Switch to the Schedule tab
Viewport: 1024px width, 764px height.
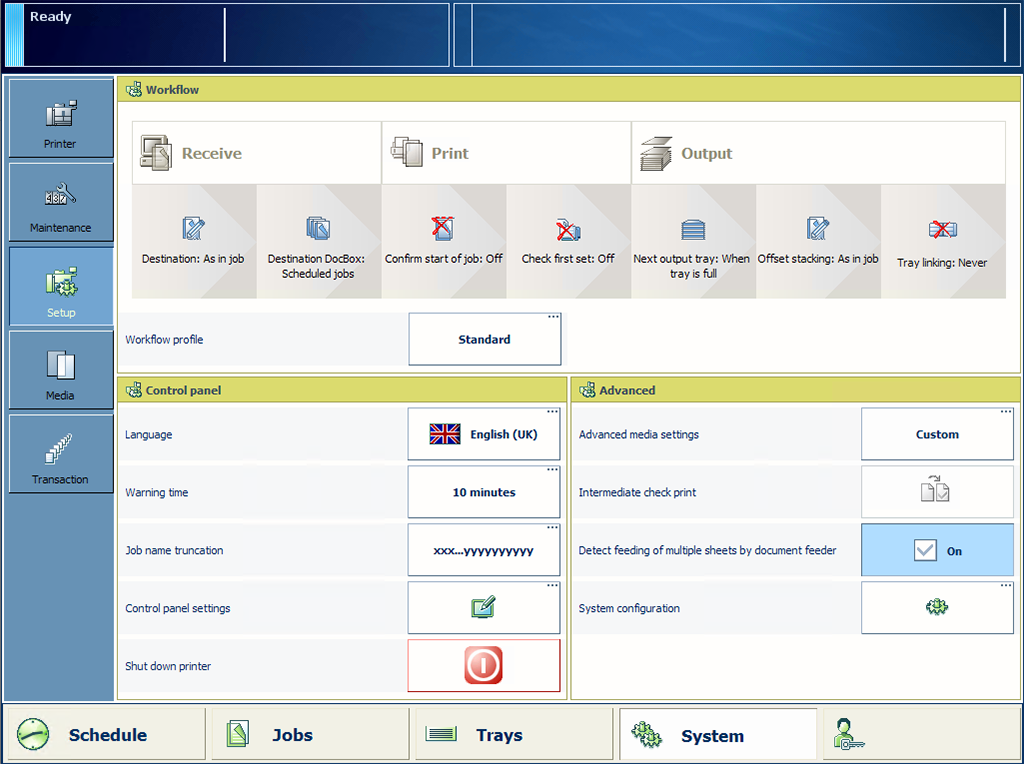point(104,735)
